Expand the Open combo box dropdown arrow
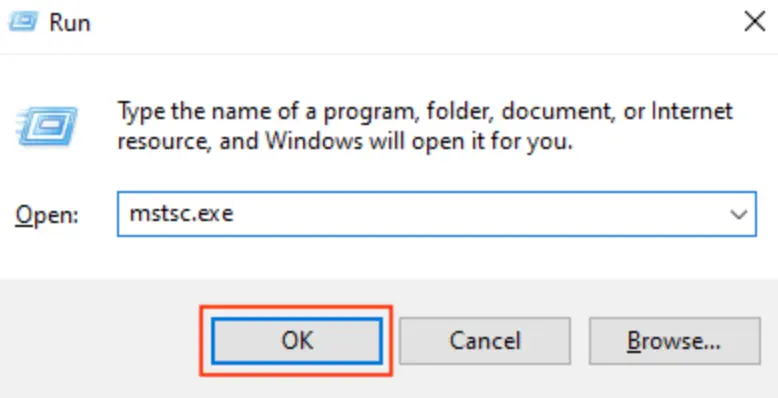 (x=738, y=214)
